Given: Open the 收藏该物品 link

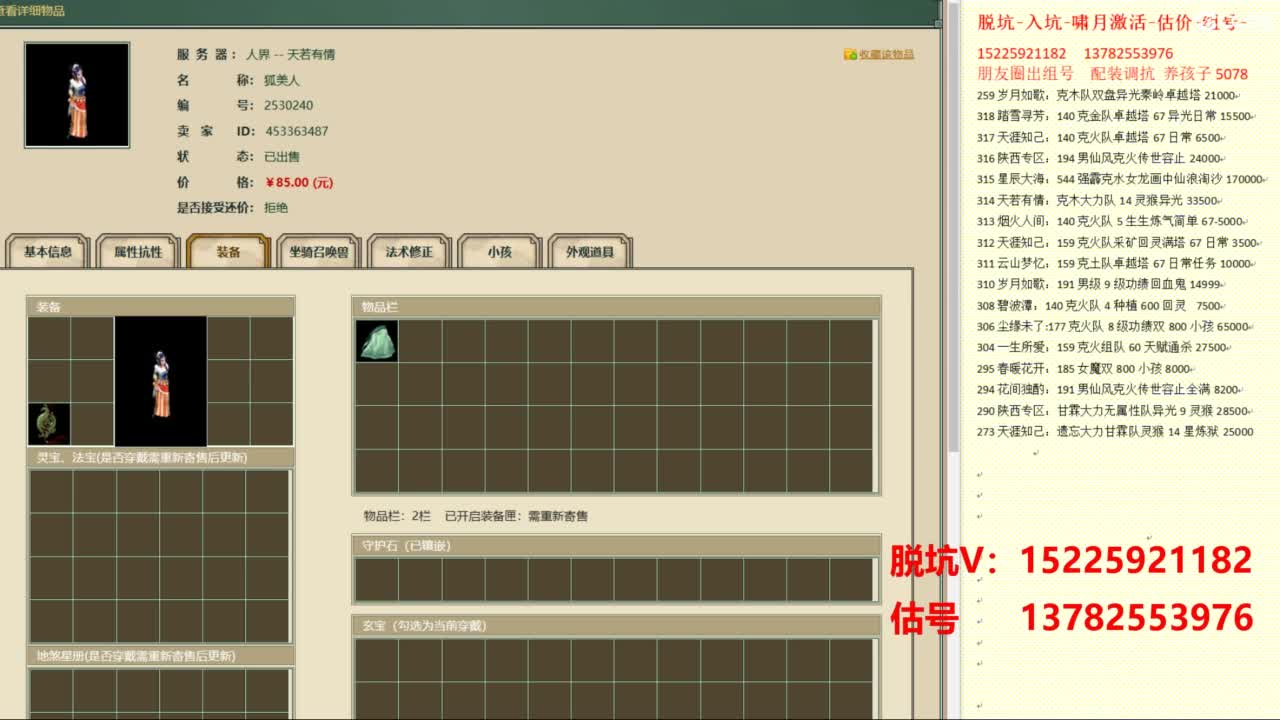Looking at the screenshot, I should [886, 55].
